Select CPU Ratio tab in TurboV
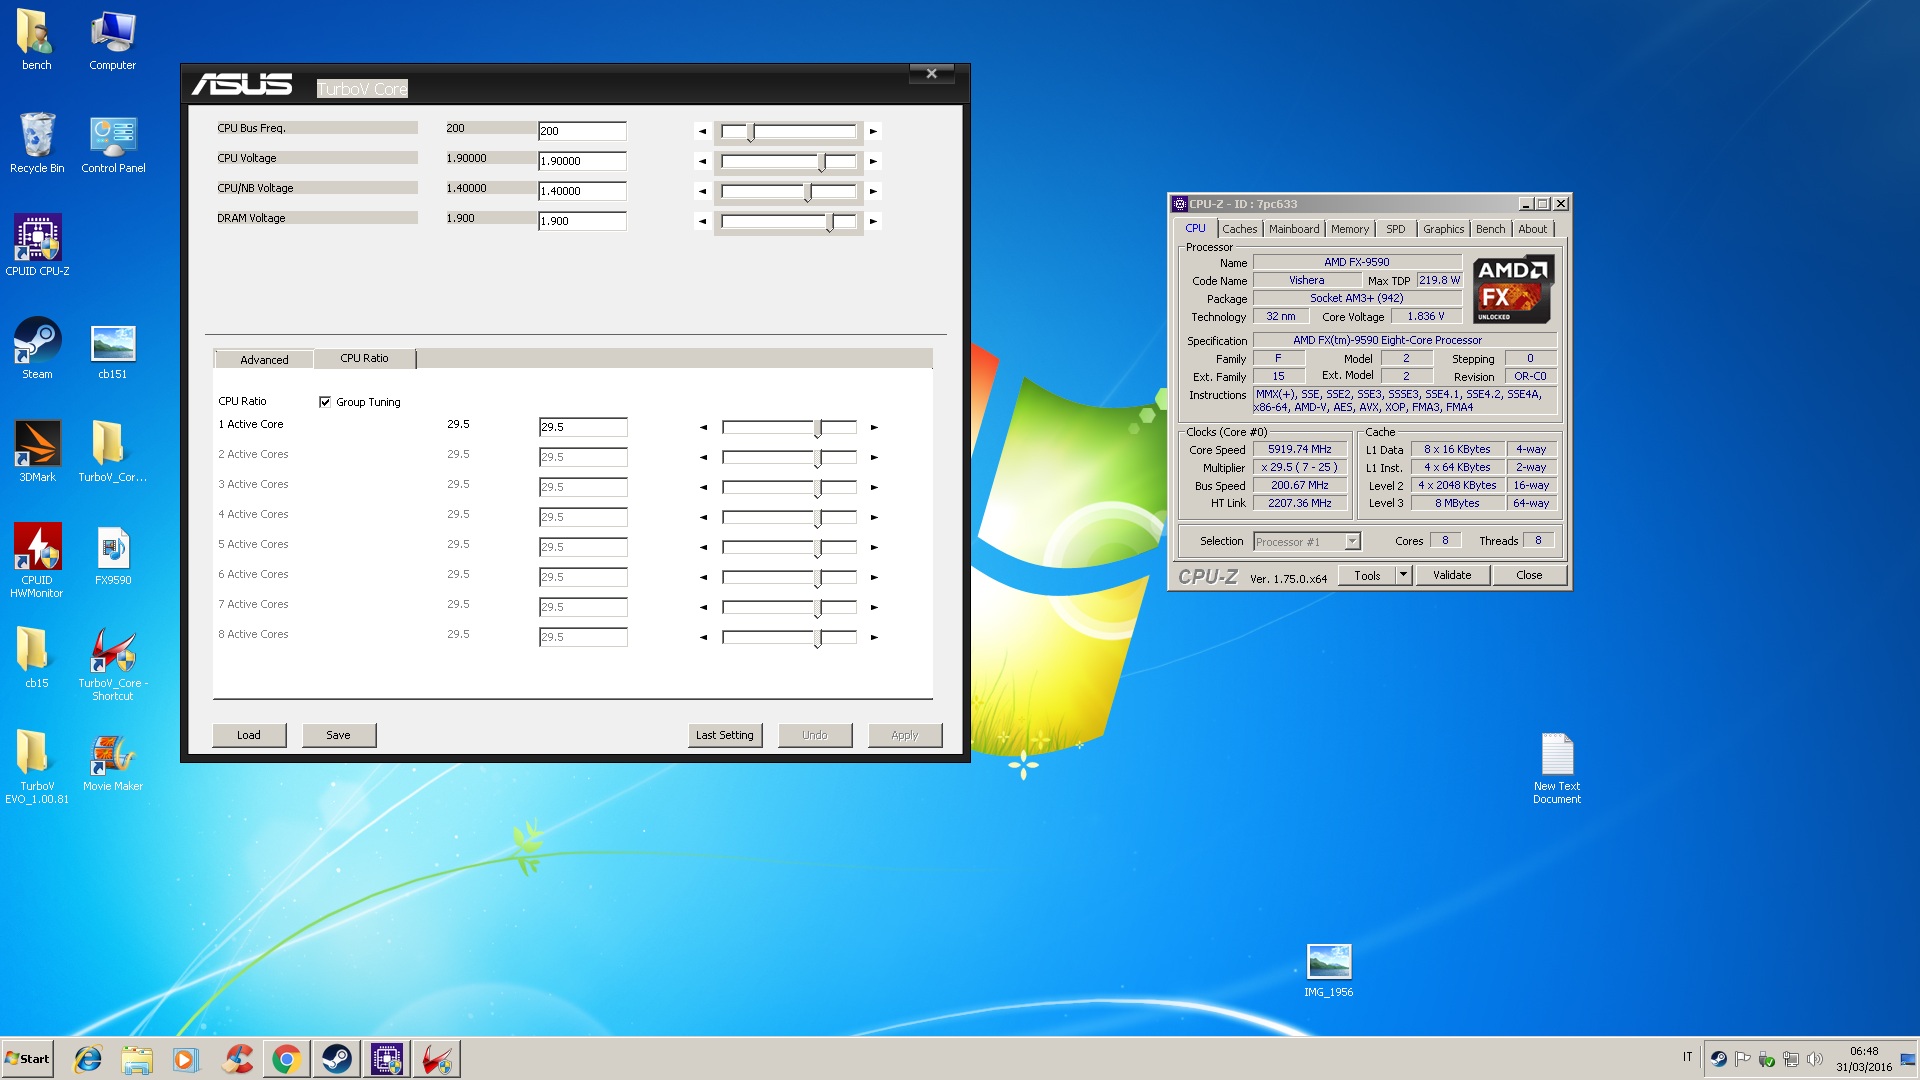This screenshot has height=1080, width=1920. 364,358
